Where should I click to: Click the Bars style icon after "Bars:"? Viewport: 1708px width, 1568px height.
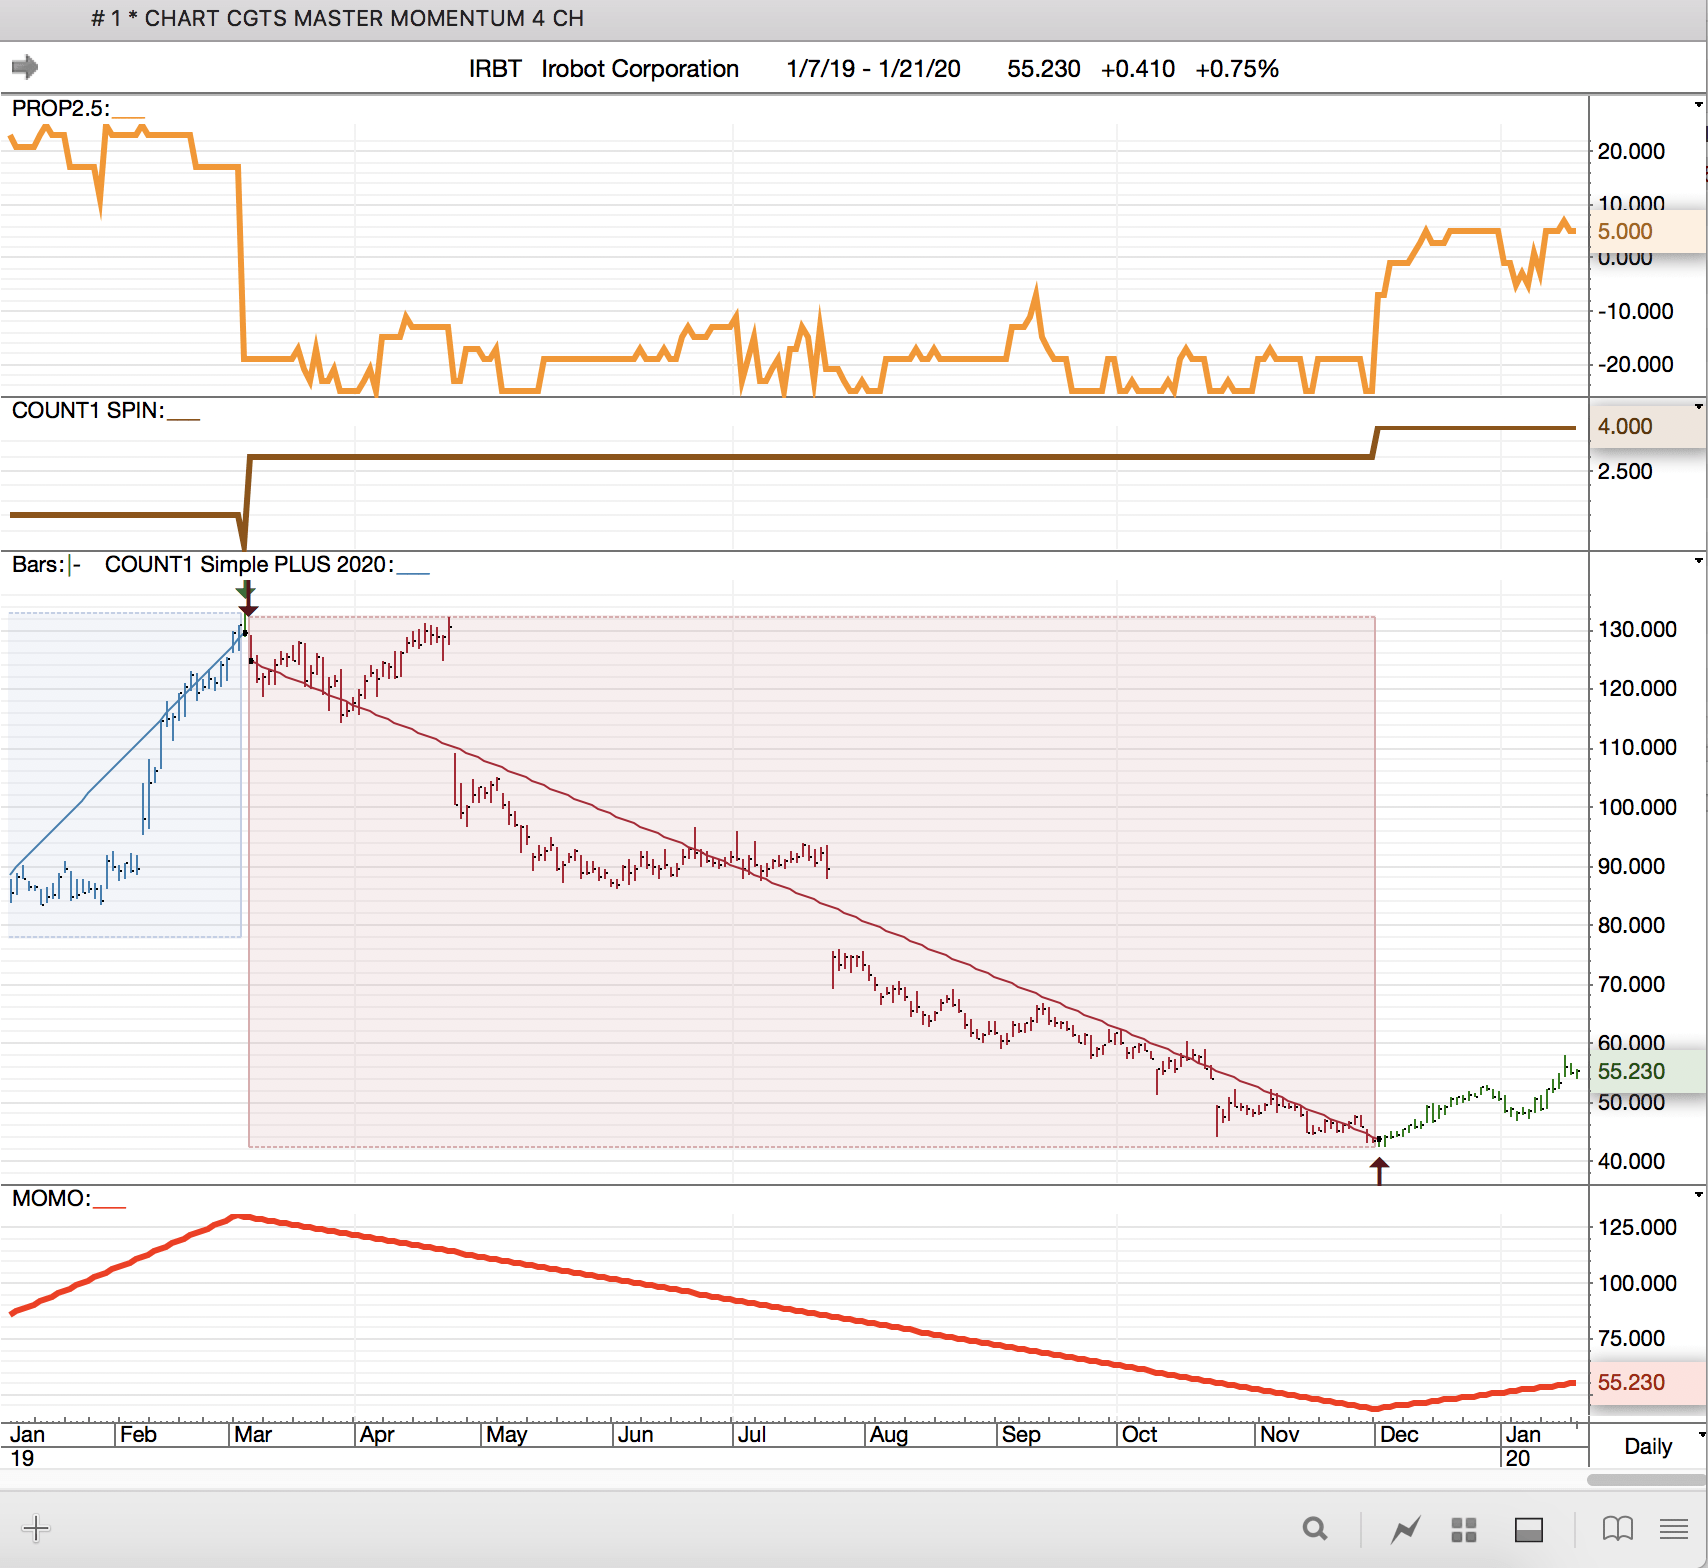tap(75, 565)
